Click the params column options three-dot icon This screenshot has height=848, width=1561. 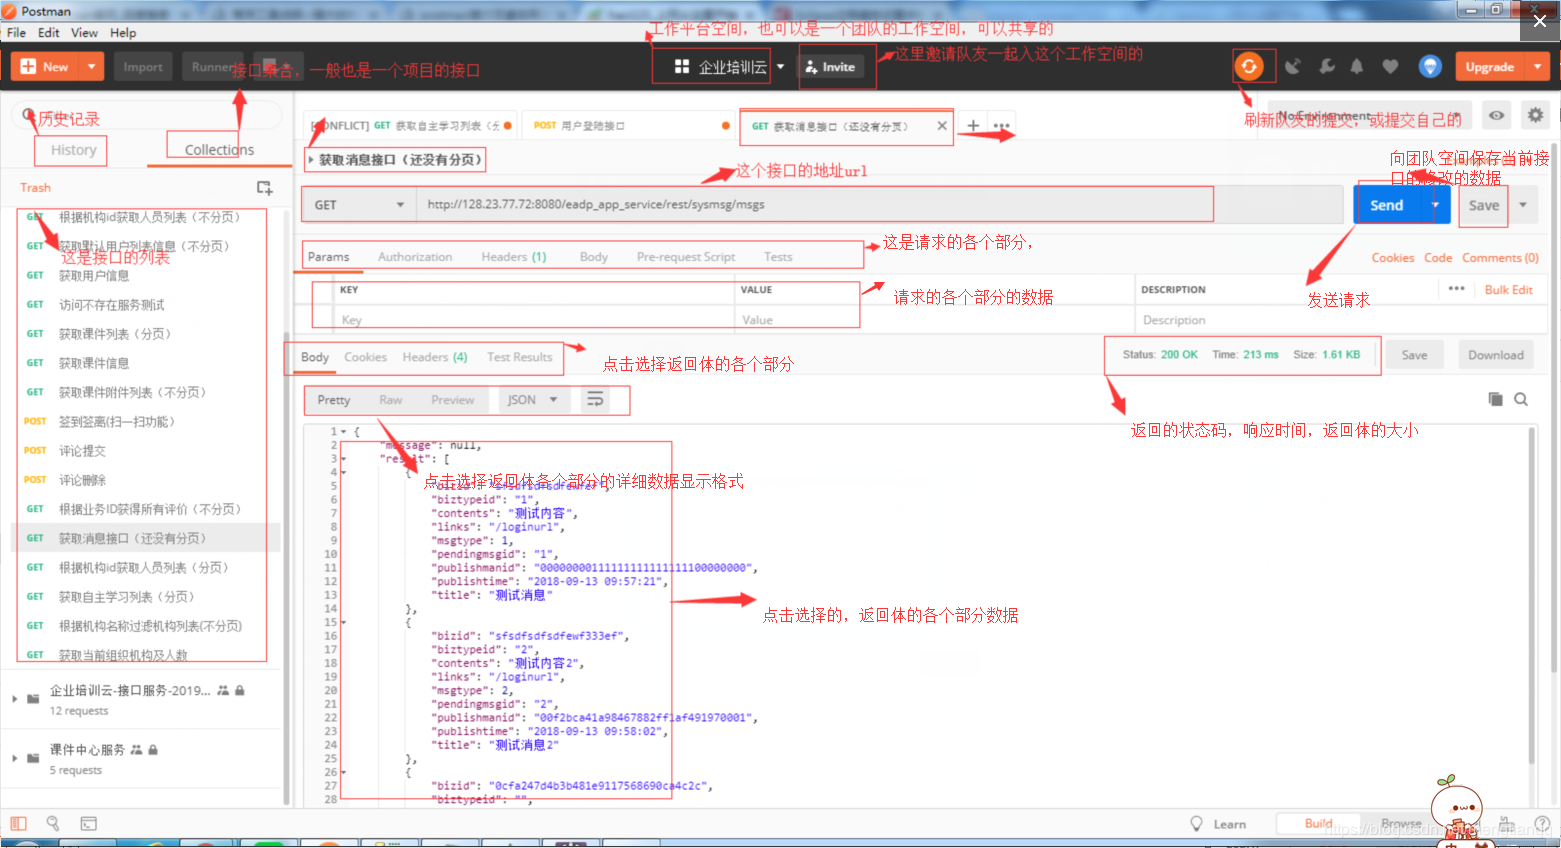(x=1456, y=289)
